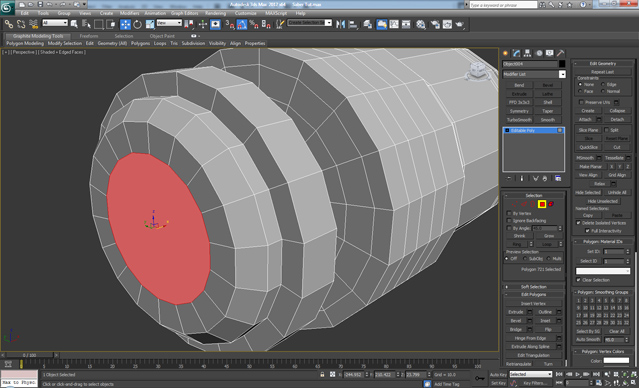Open the Hierarchy command panel tab
The height and width of the screenshot is (388, 639).
(x=527, y=53)
